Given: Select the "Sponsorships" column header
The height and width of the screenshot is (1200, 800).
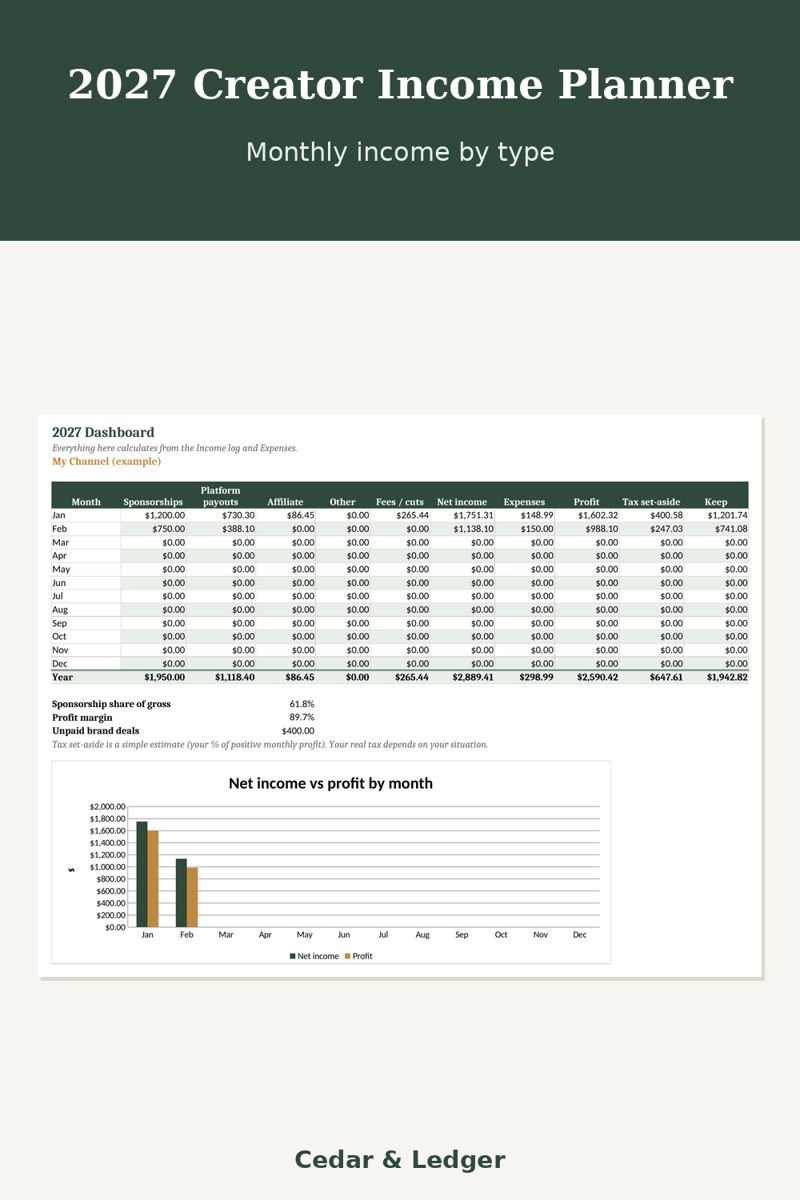Looking at the screenshot, I should [153, 502].
